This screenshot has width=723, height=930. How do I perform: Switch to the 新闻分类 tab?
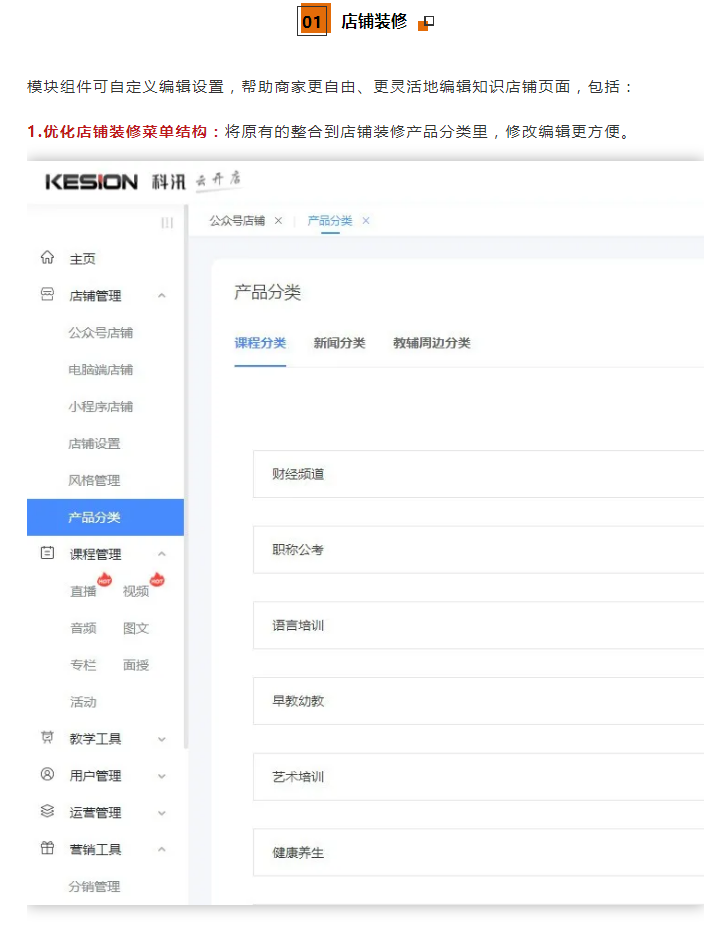pyautogui.click(x=339, y=343)
